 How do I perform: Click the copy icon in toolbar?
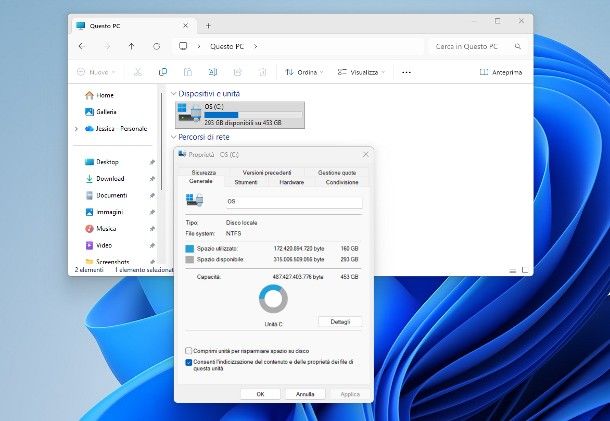(x=163, y=72)
